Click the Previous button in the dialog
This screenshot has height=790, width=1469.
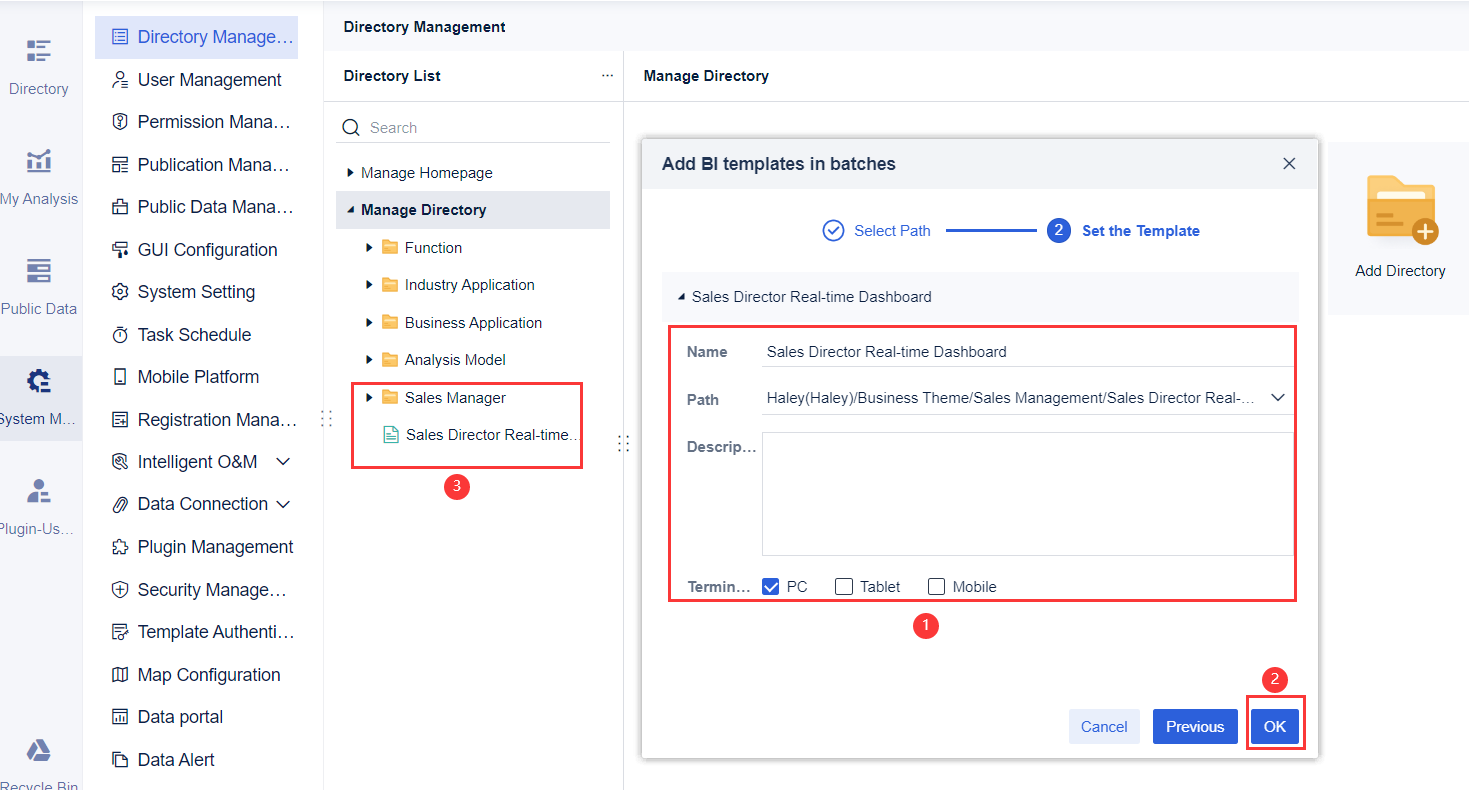pos(1195,726)
